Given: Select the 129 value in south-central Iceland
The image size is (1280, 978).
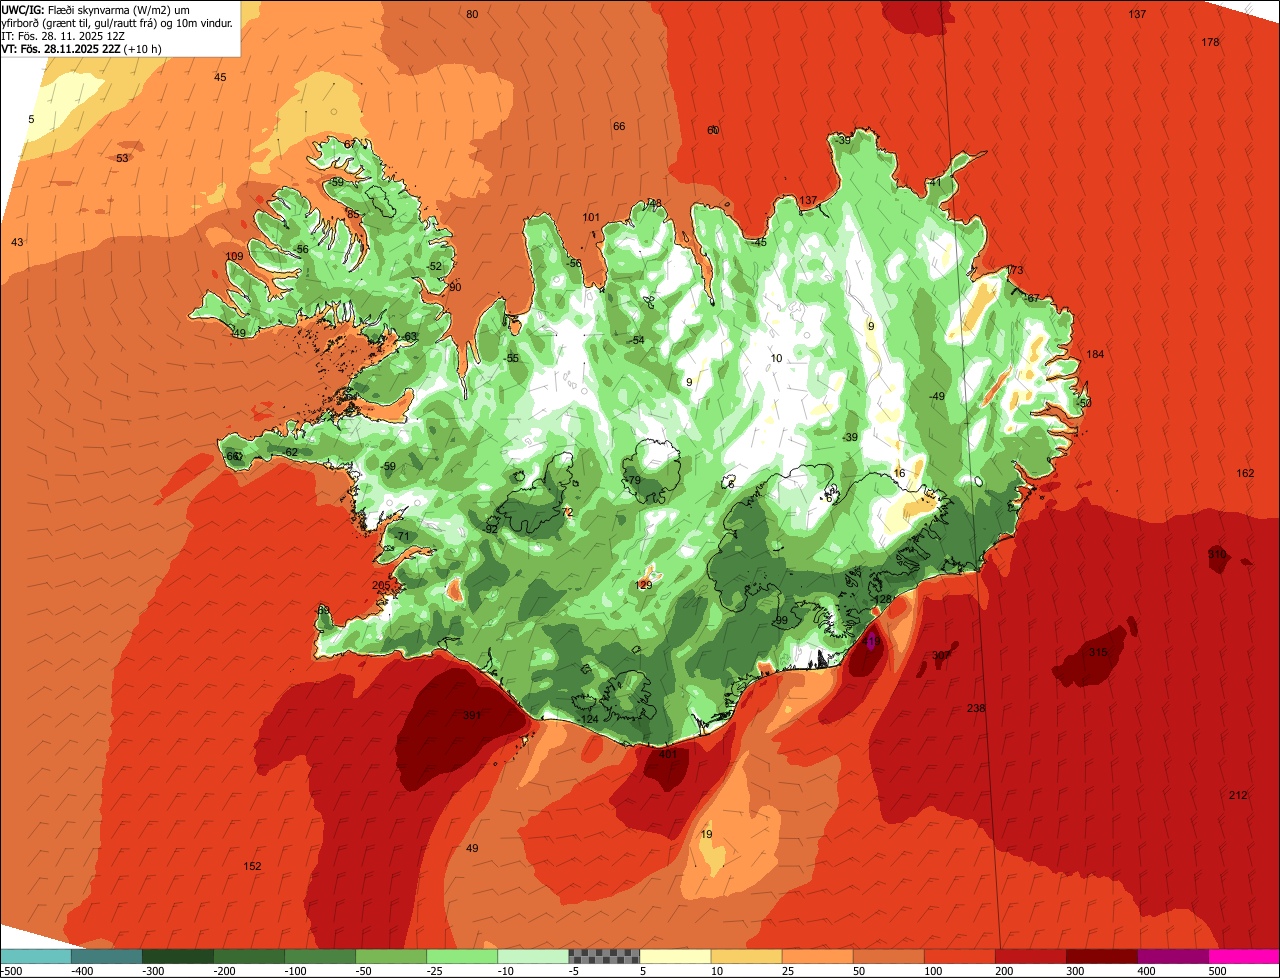Looking at the screenshot, I should (644, 585).
